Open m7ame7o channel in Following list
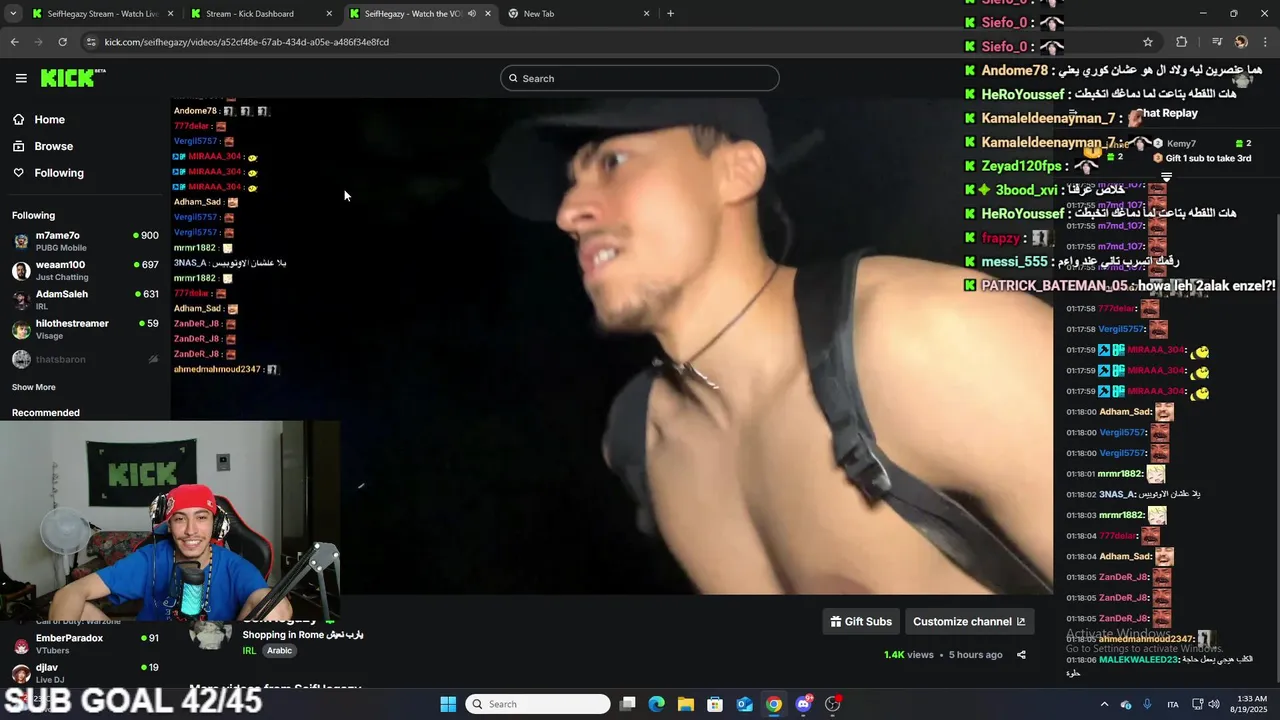This screenshot has height=720, width=1280. coord(85,241)
